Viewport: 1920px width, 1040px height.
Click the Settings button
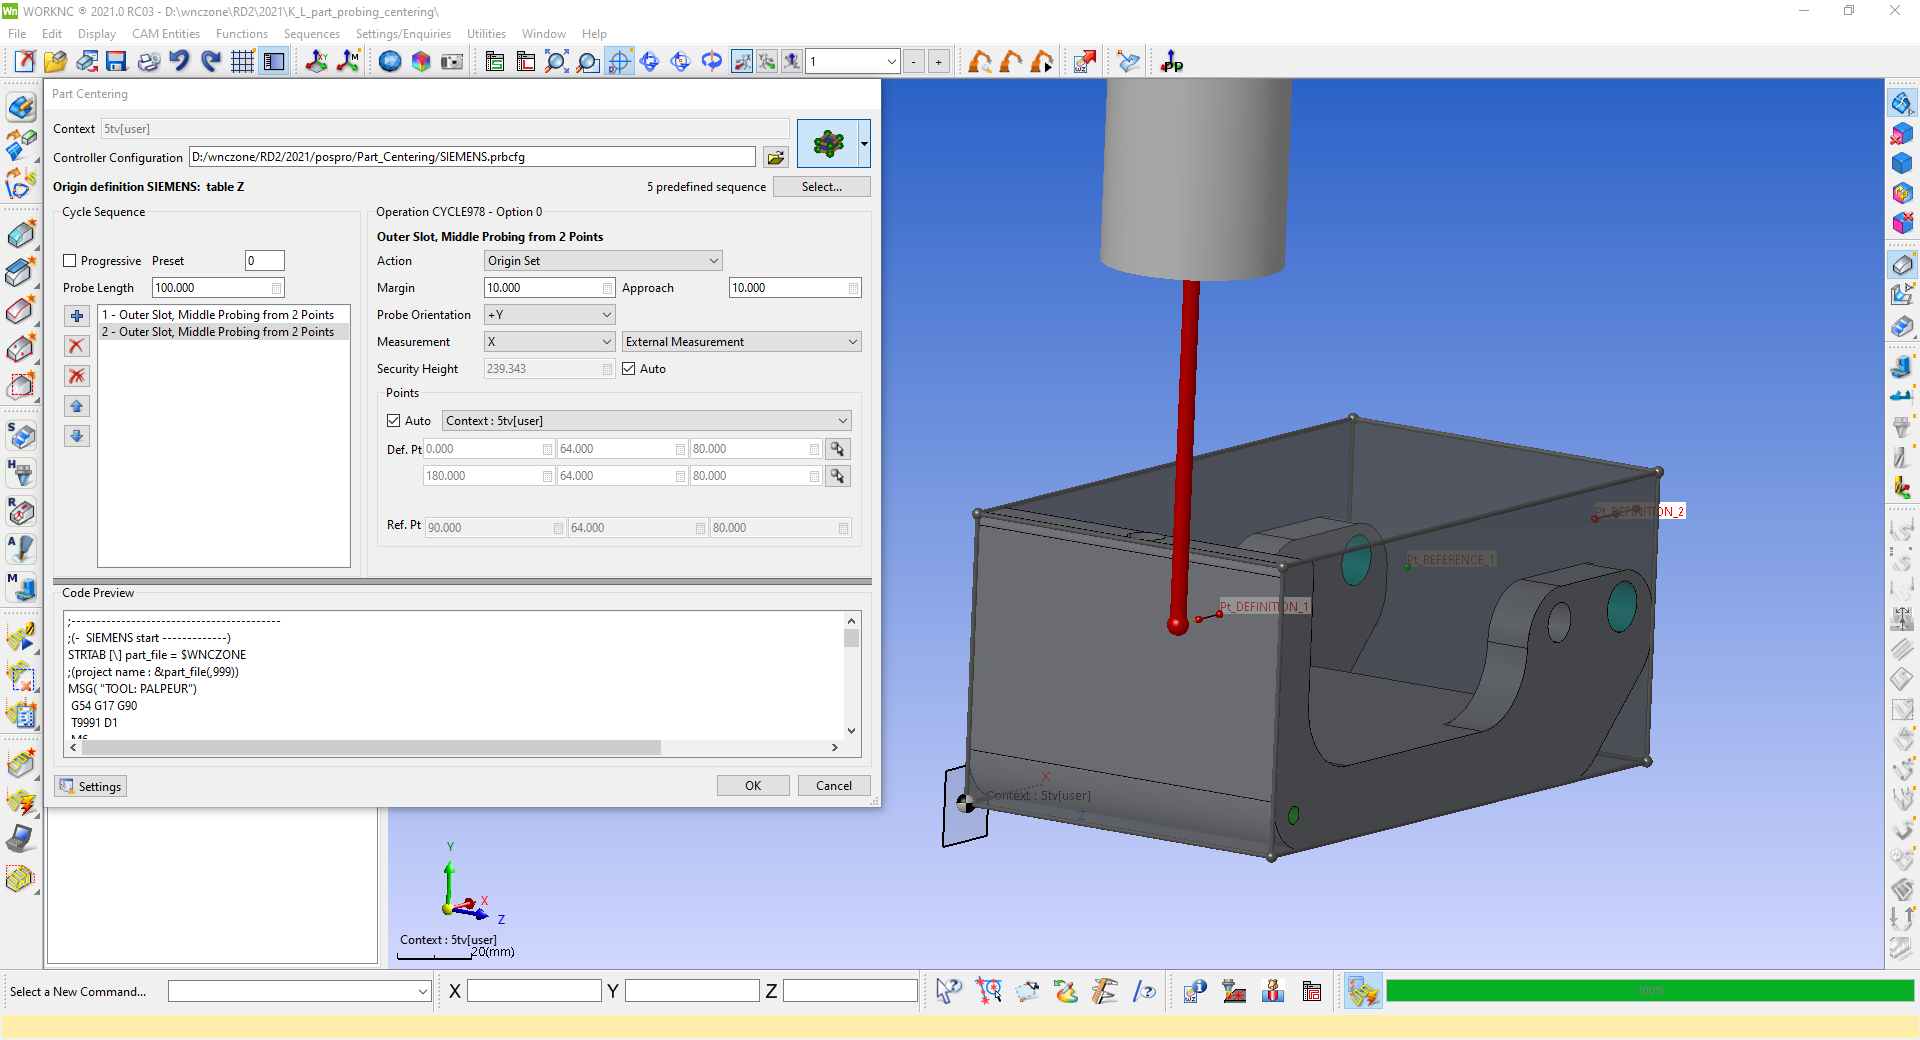[91, 787]
